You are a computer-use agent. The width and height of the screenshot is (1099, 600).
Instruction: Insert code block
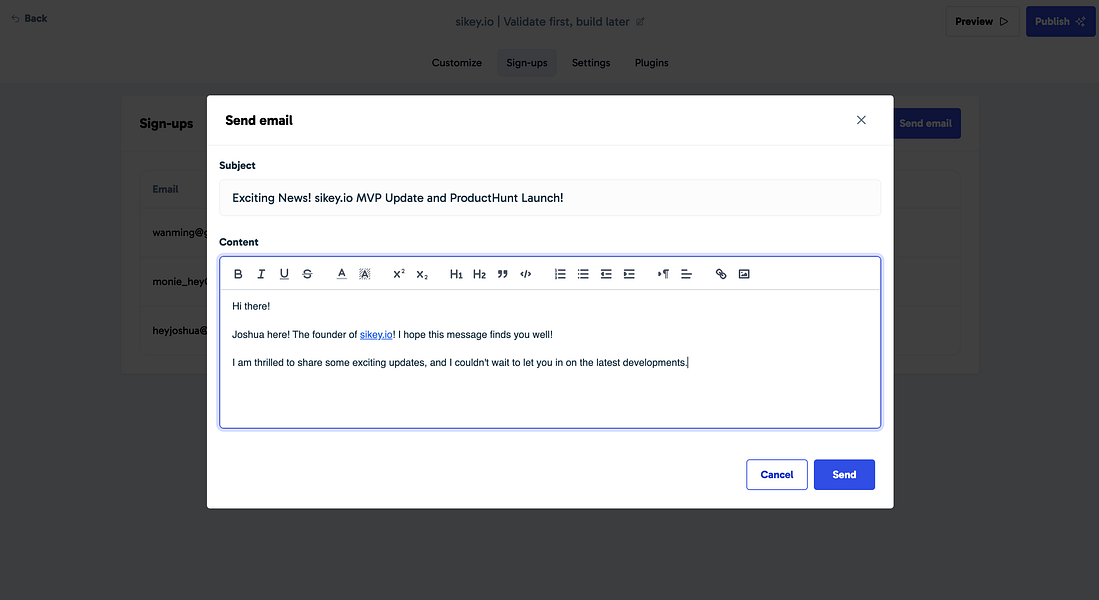(526, 274)
